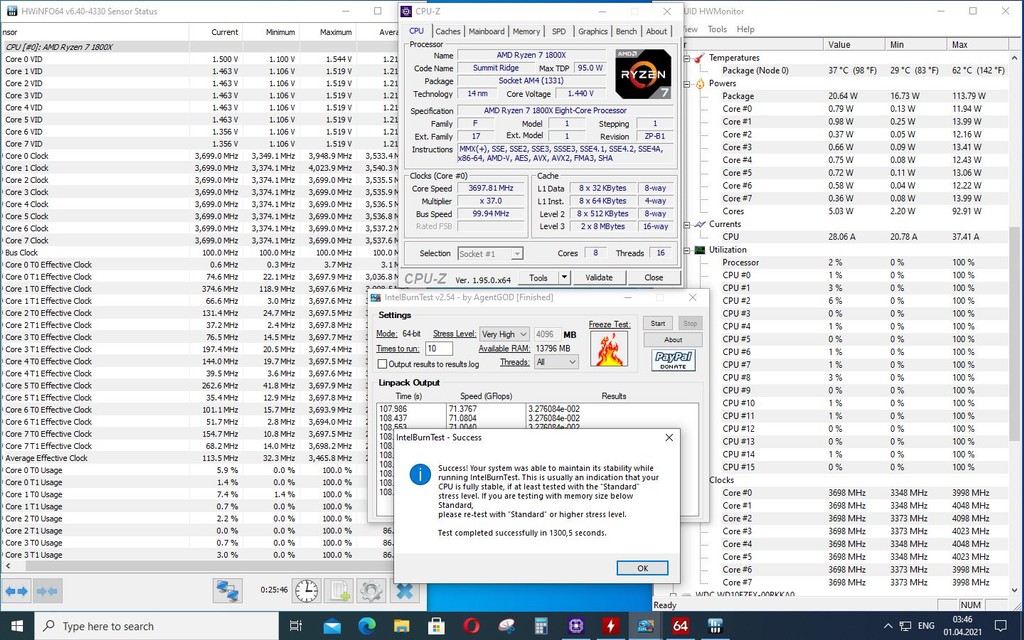Reset sensor timer with clock icon
Viewport: 1024px width, 640px height.
pyautogui.click(x=306, y=590)
